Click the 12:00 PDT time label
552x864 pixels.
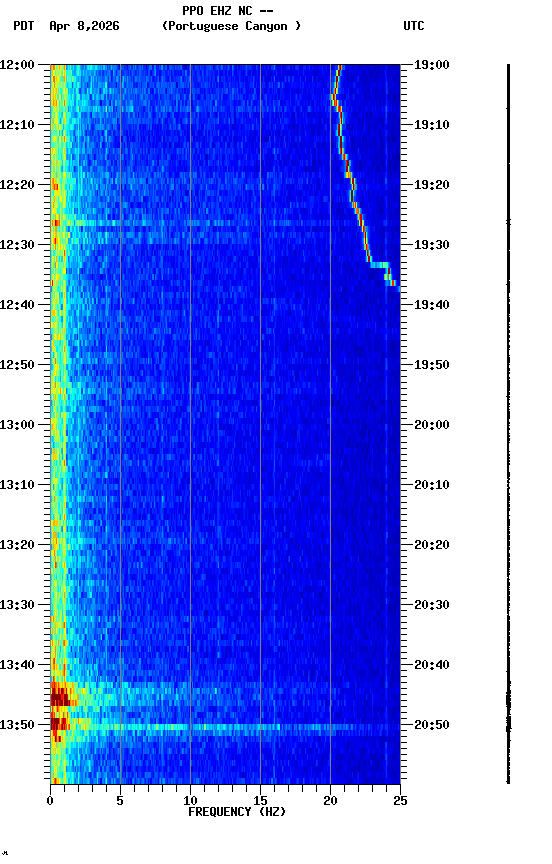click(x=17, y=65)
